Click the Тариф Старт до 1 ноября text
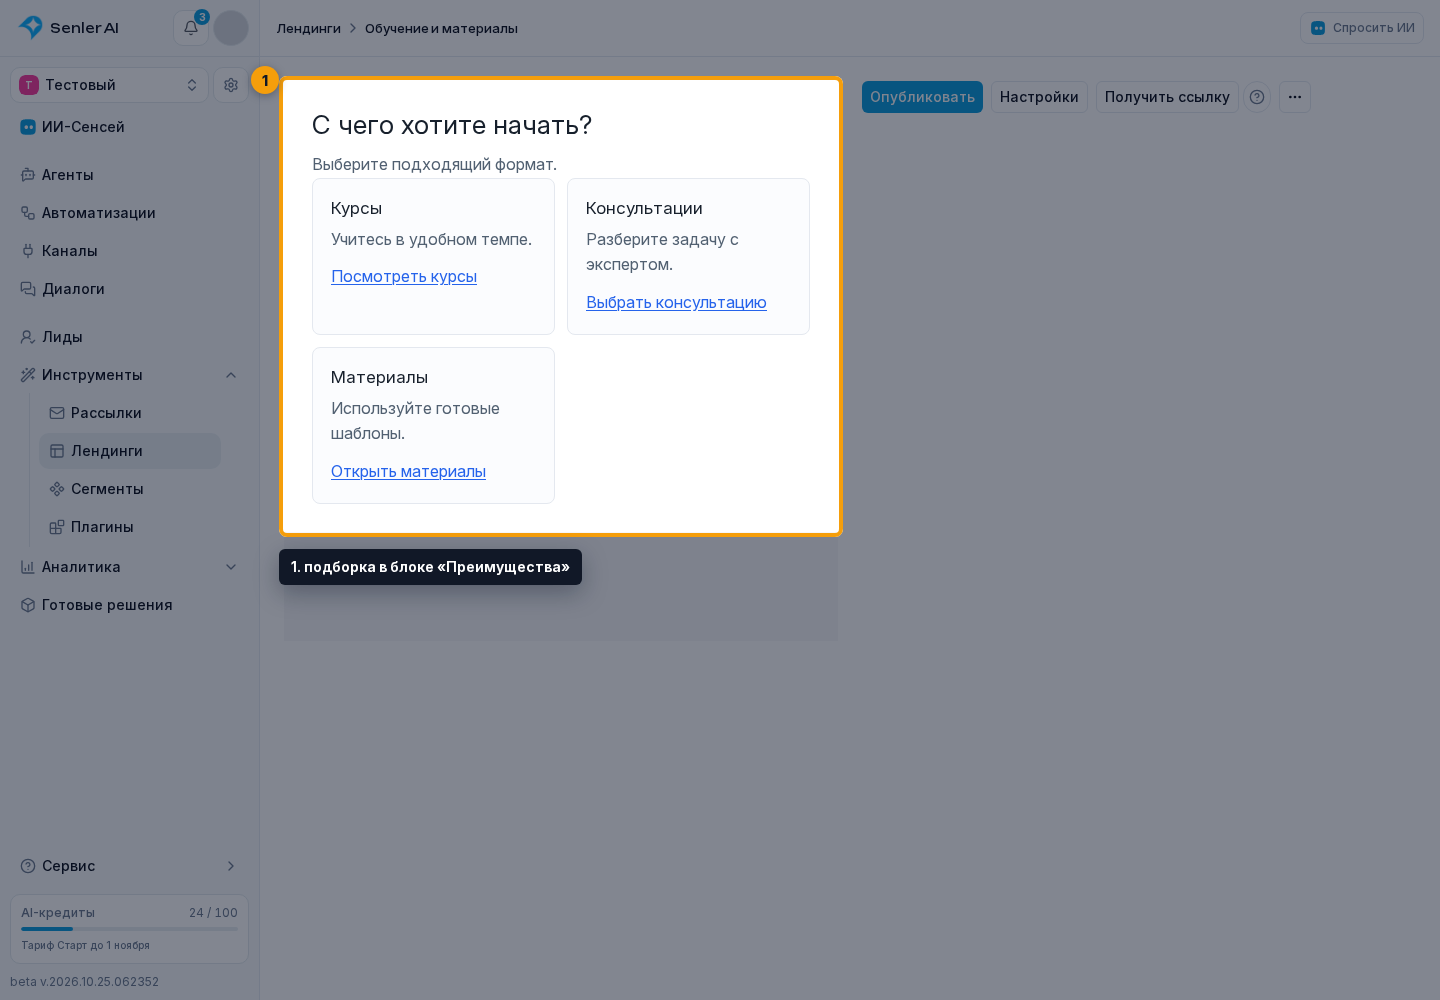This screenshot has height=1000, width=1440. (86, 945)
